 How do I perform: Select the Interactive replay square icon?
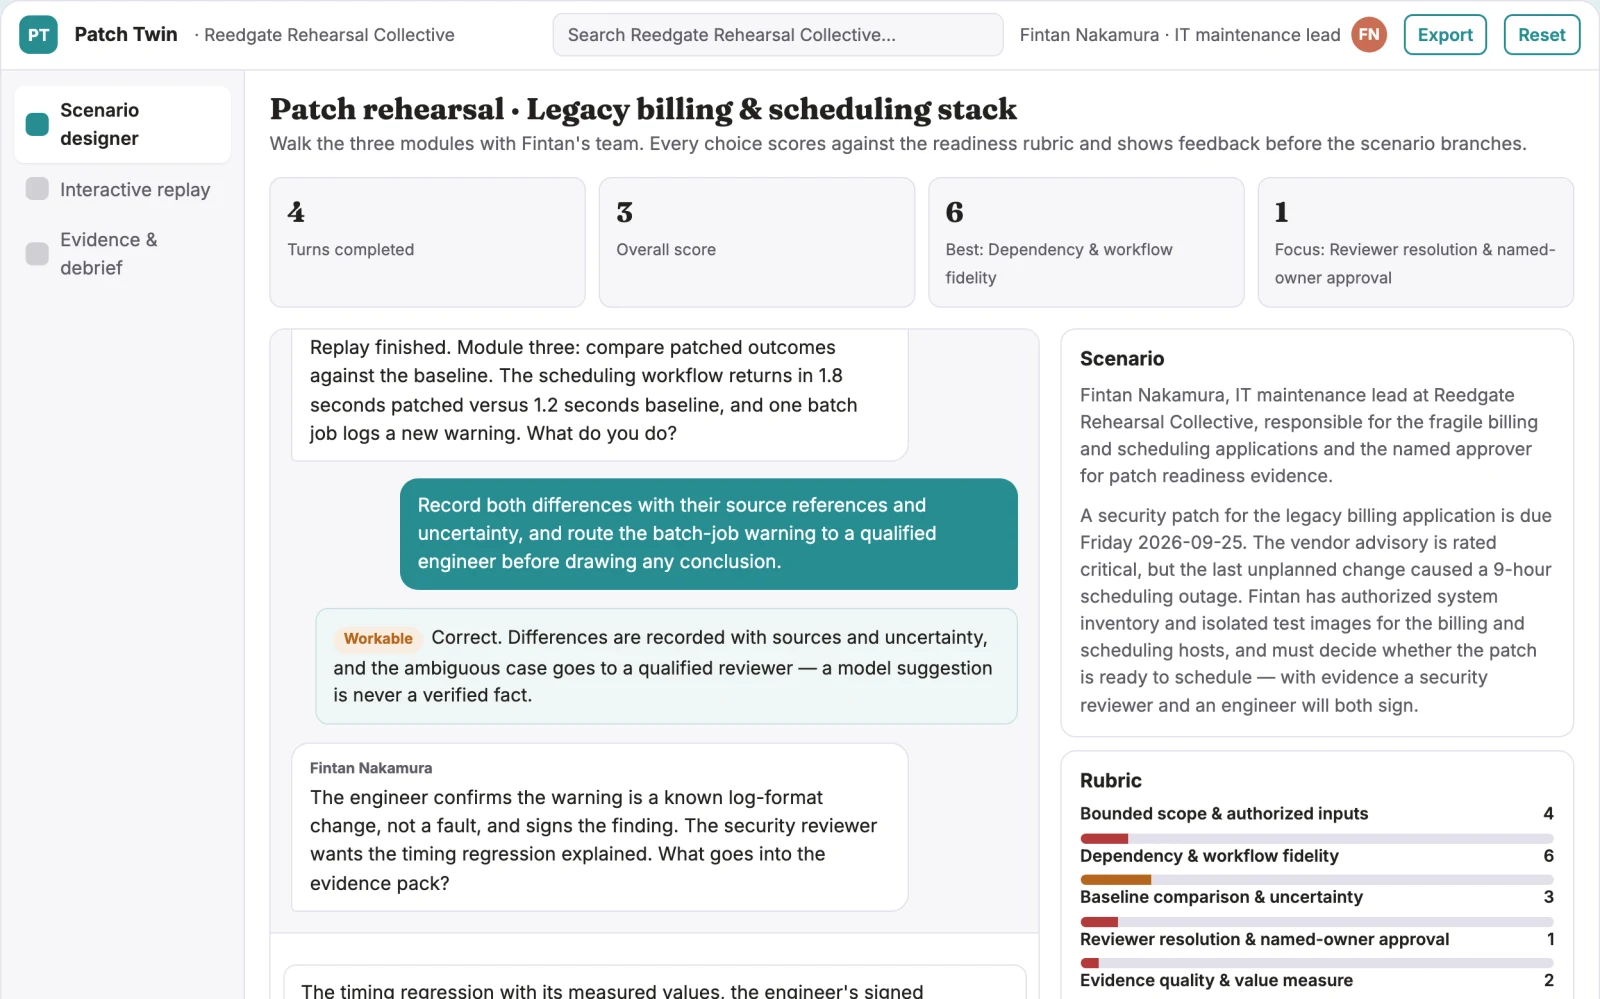click(x=37, y=189)
